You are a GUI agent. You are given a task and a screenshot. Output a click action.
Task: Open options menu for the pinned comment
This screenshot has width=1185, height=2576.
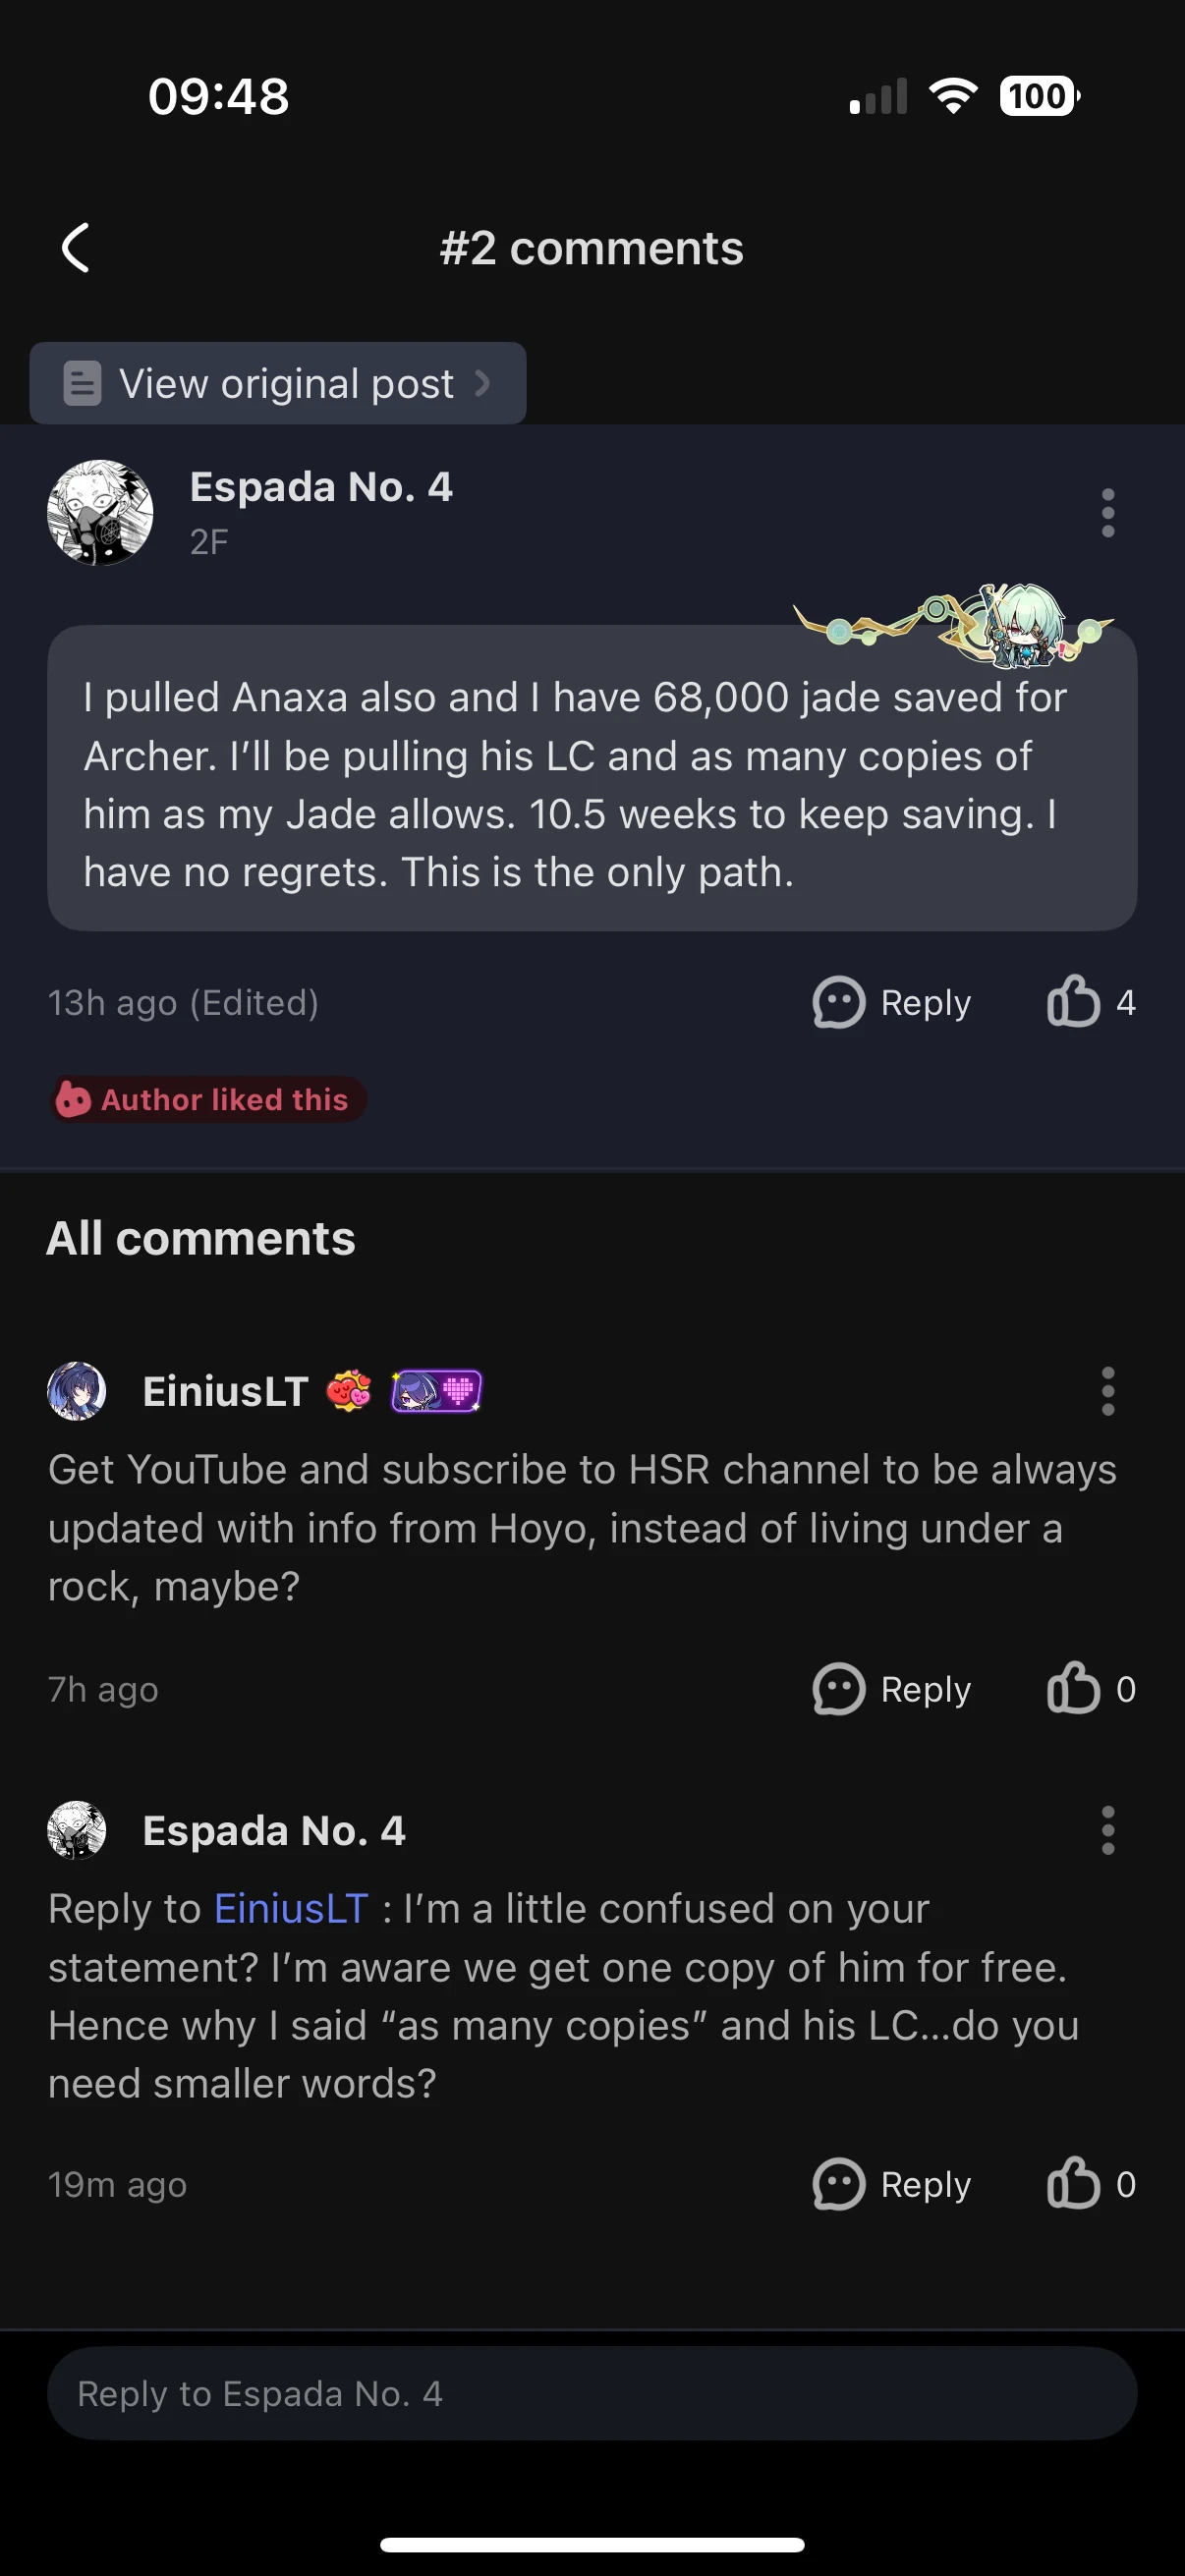[1107, 512]
